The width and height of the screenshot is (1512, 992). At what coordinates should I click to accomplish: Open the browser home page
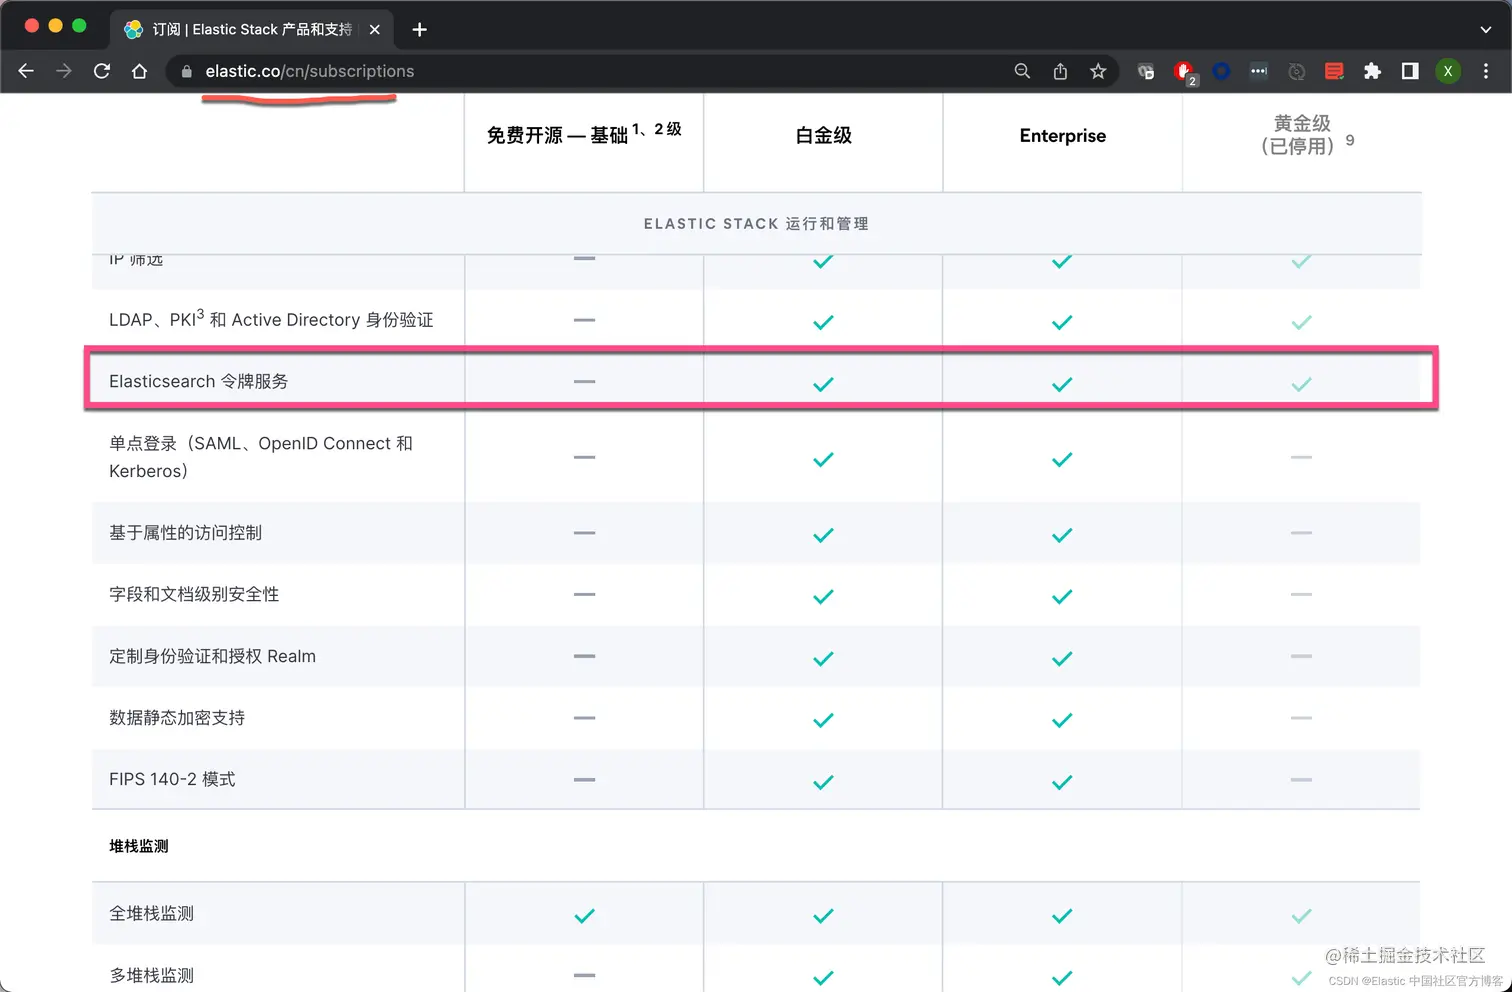click(x=140, y=71)
